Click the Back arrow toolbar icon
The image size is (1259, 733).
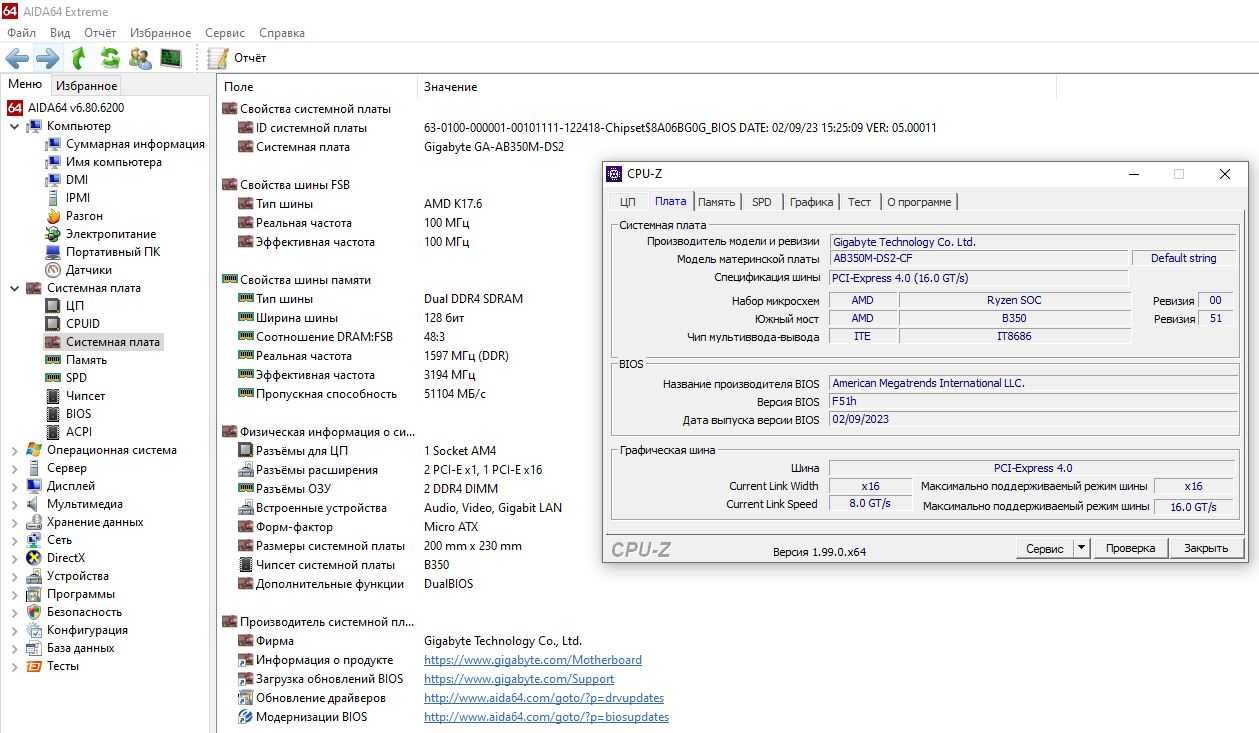[17, 58]
